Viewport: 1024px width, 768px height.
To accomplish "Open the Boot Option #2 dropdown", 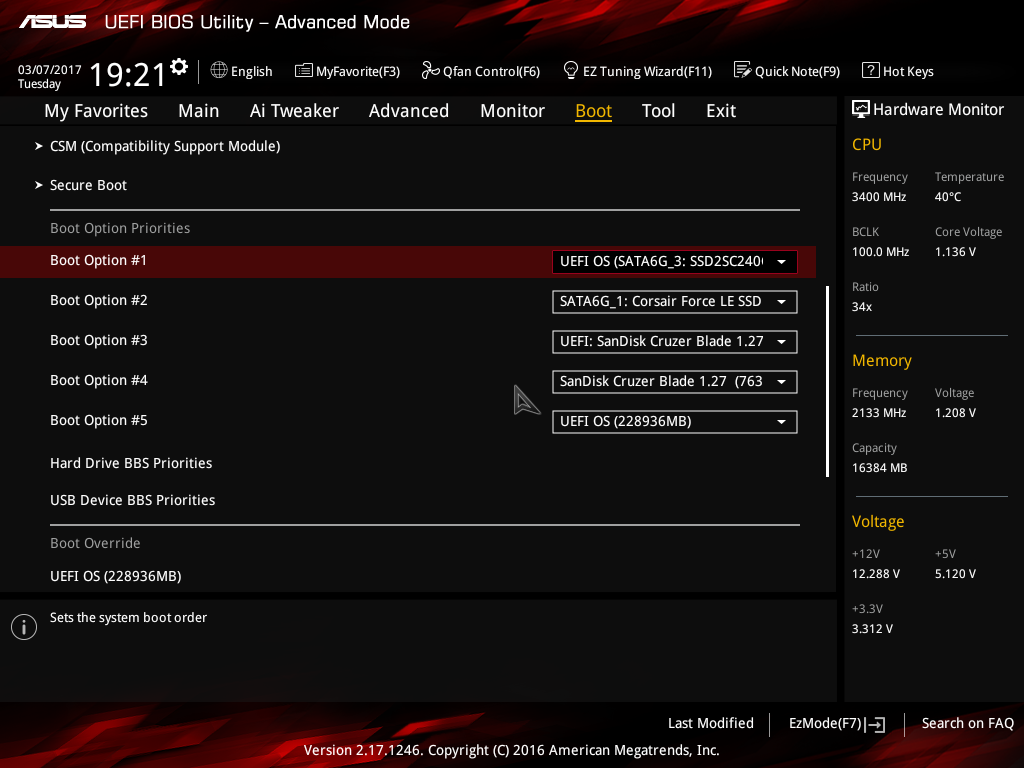I will 675,302.
